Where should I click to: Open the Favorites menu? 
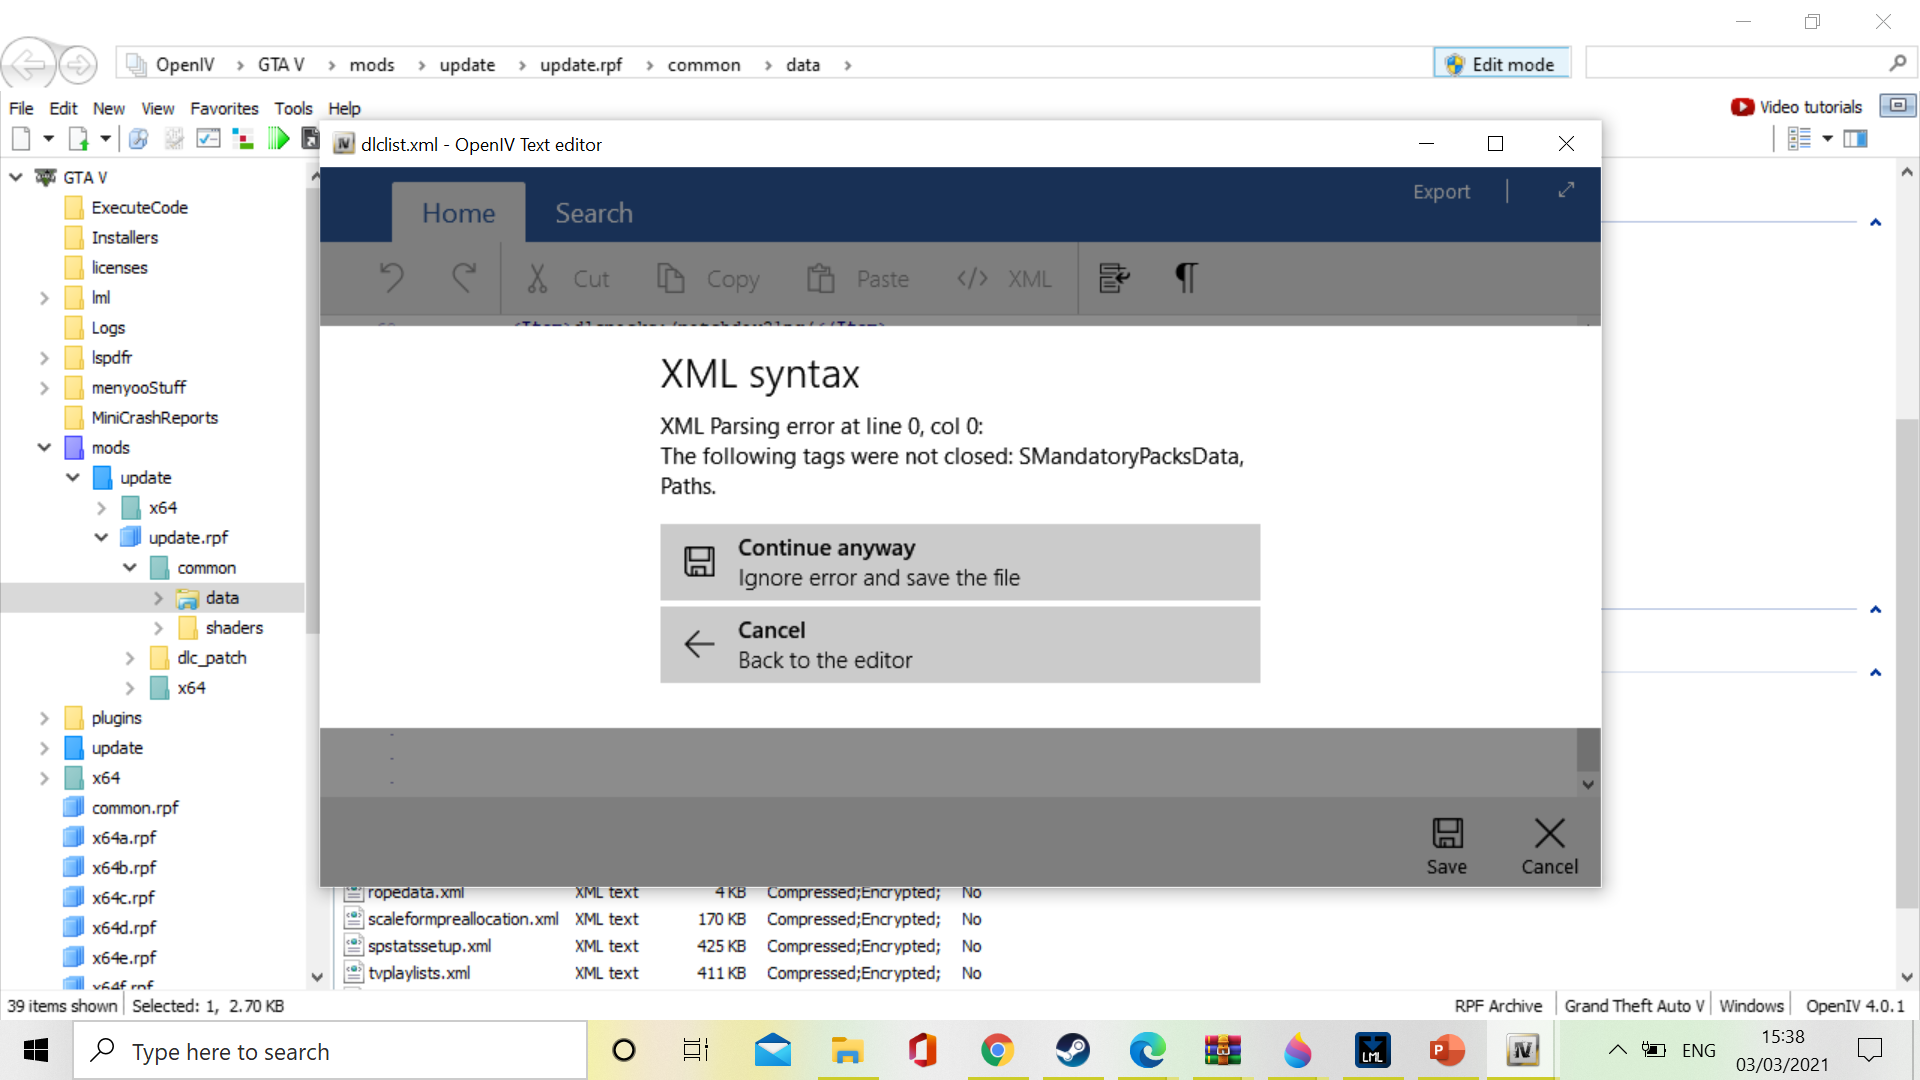tap(224, 108)
